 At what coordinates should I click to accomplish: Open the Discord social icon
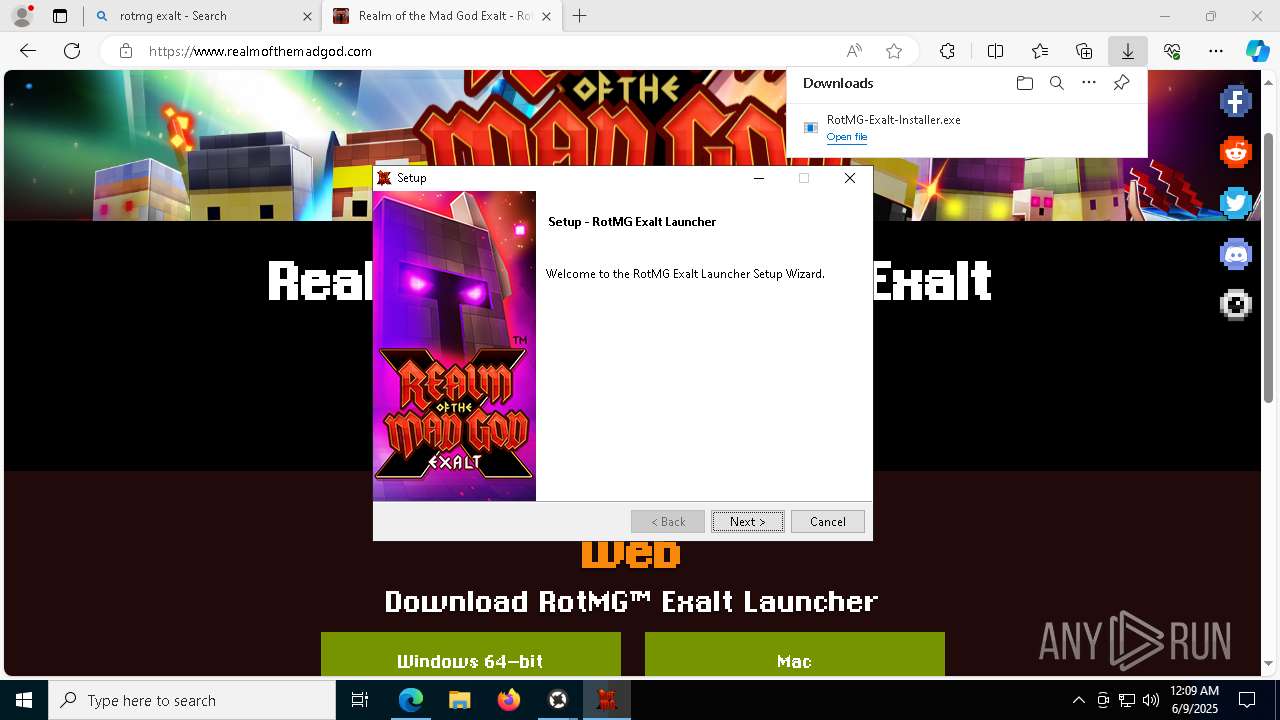click(x=1236, y=254)
